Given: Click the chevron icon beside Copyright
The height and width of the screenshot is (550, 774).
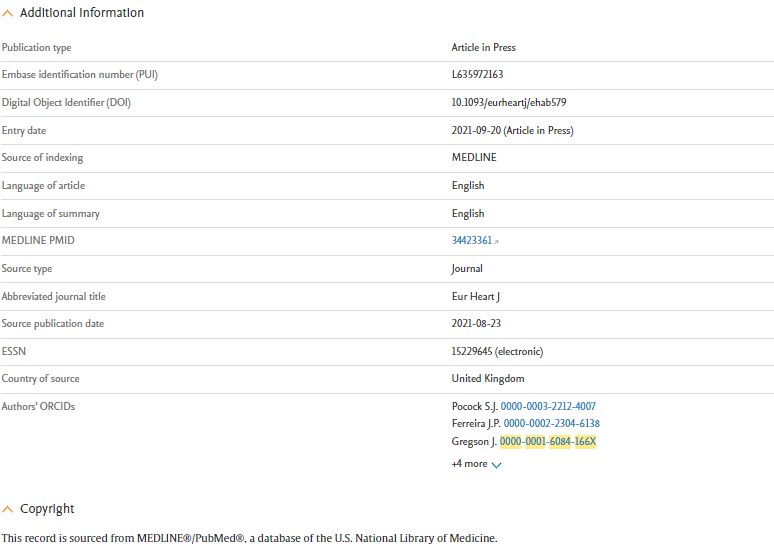Looking at the screenshot, I should point(8,509).
